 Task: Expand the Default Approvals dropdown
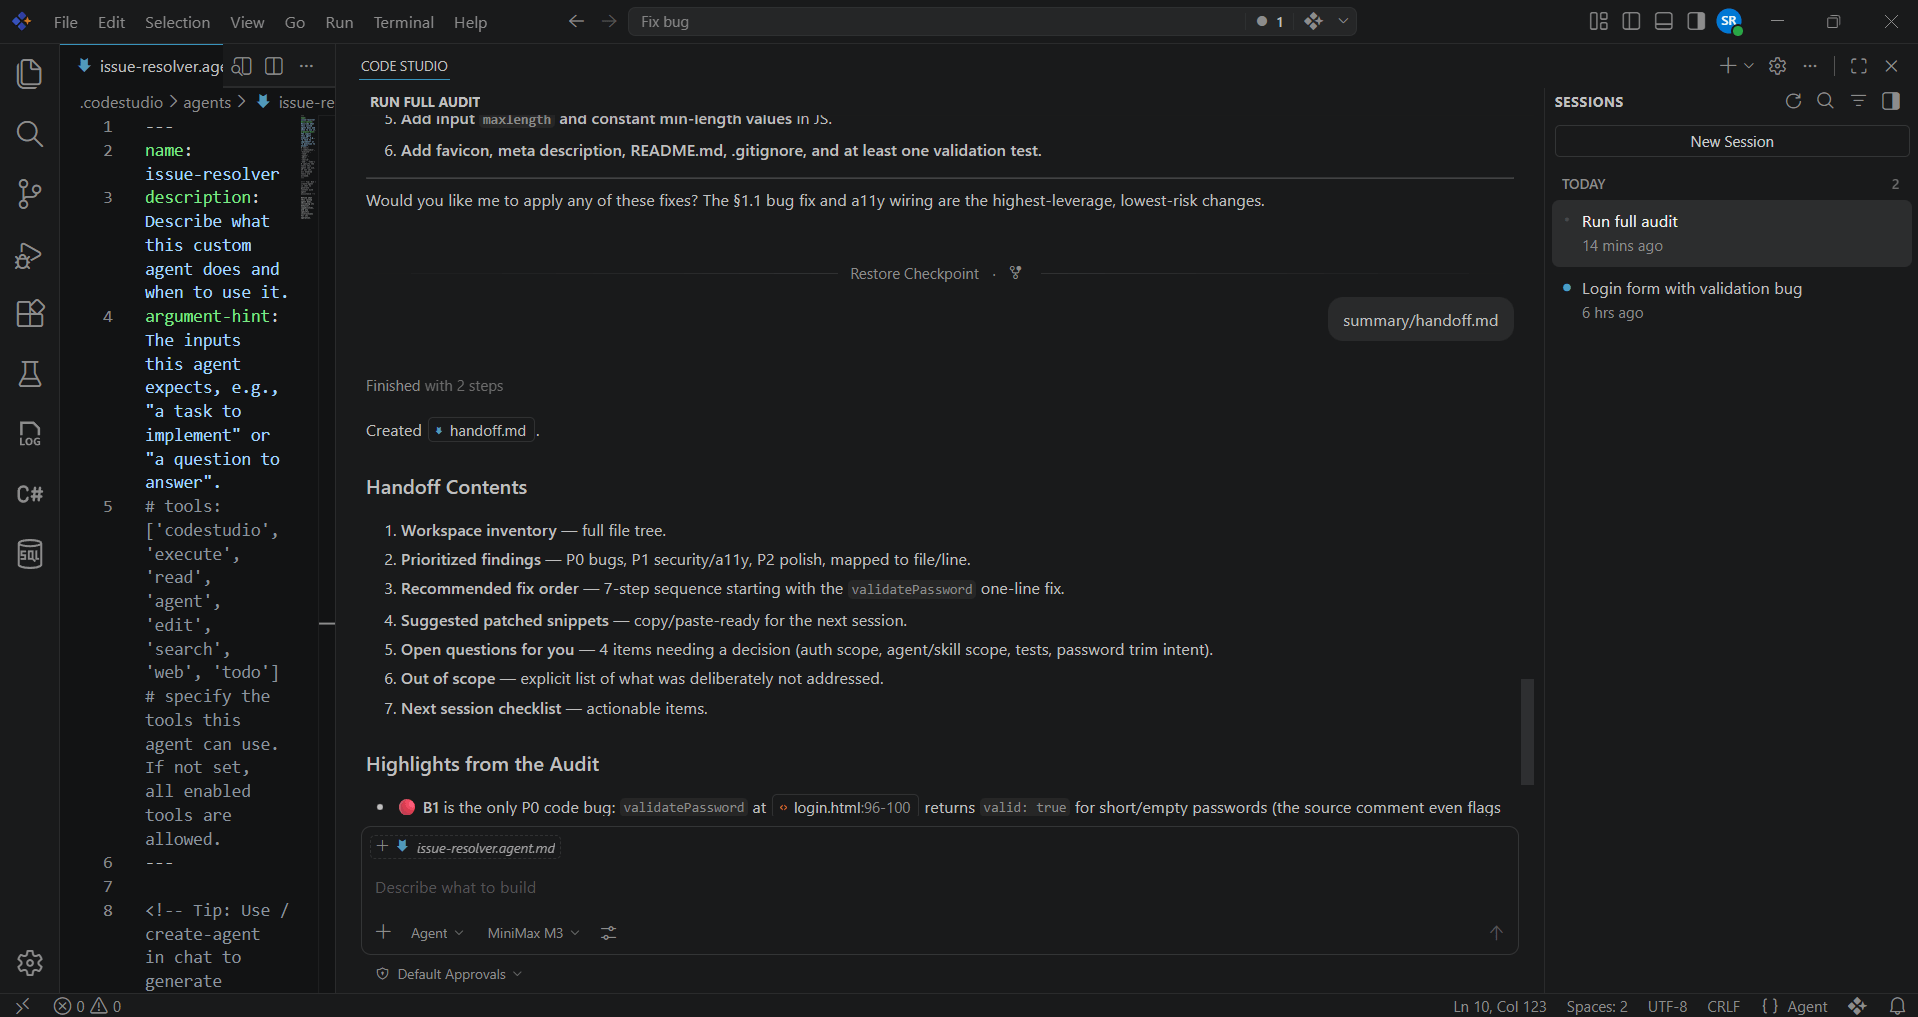coord(450,974)
